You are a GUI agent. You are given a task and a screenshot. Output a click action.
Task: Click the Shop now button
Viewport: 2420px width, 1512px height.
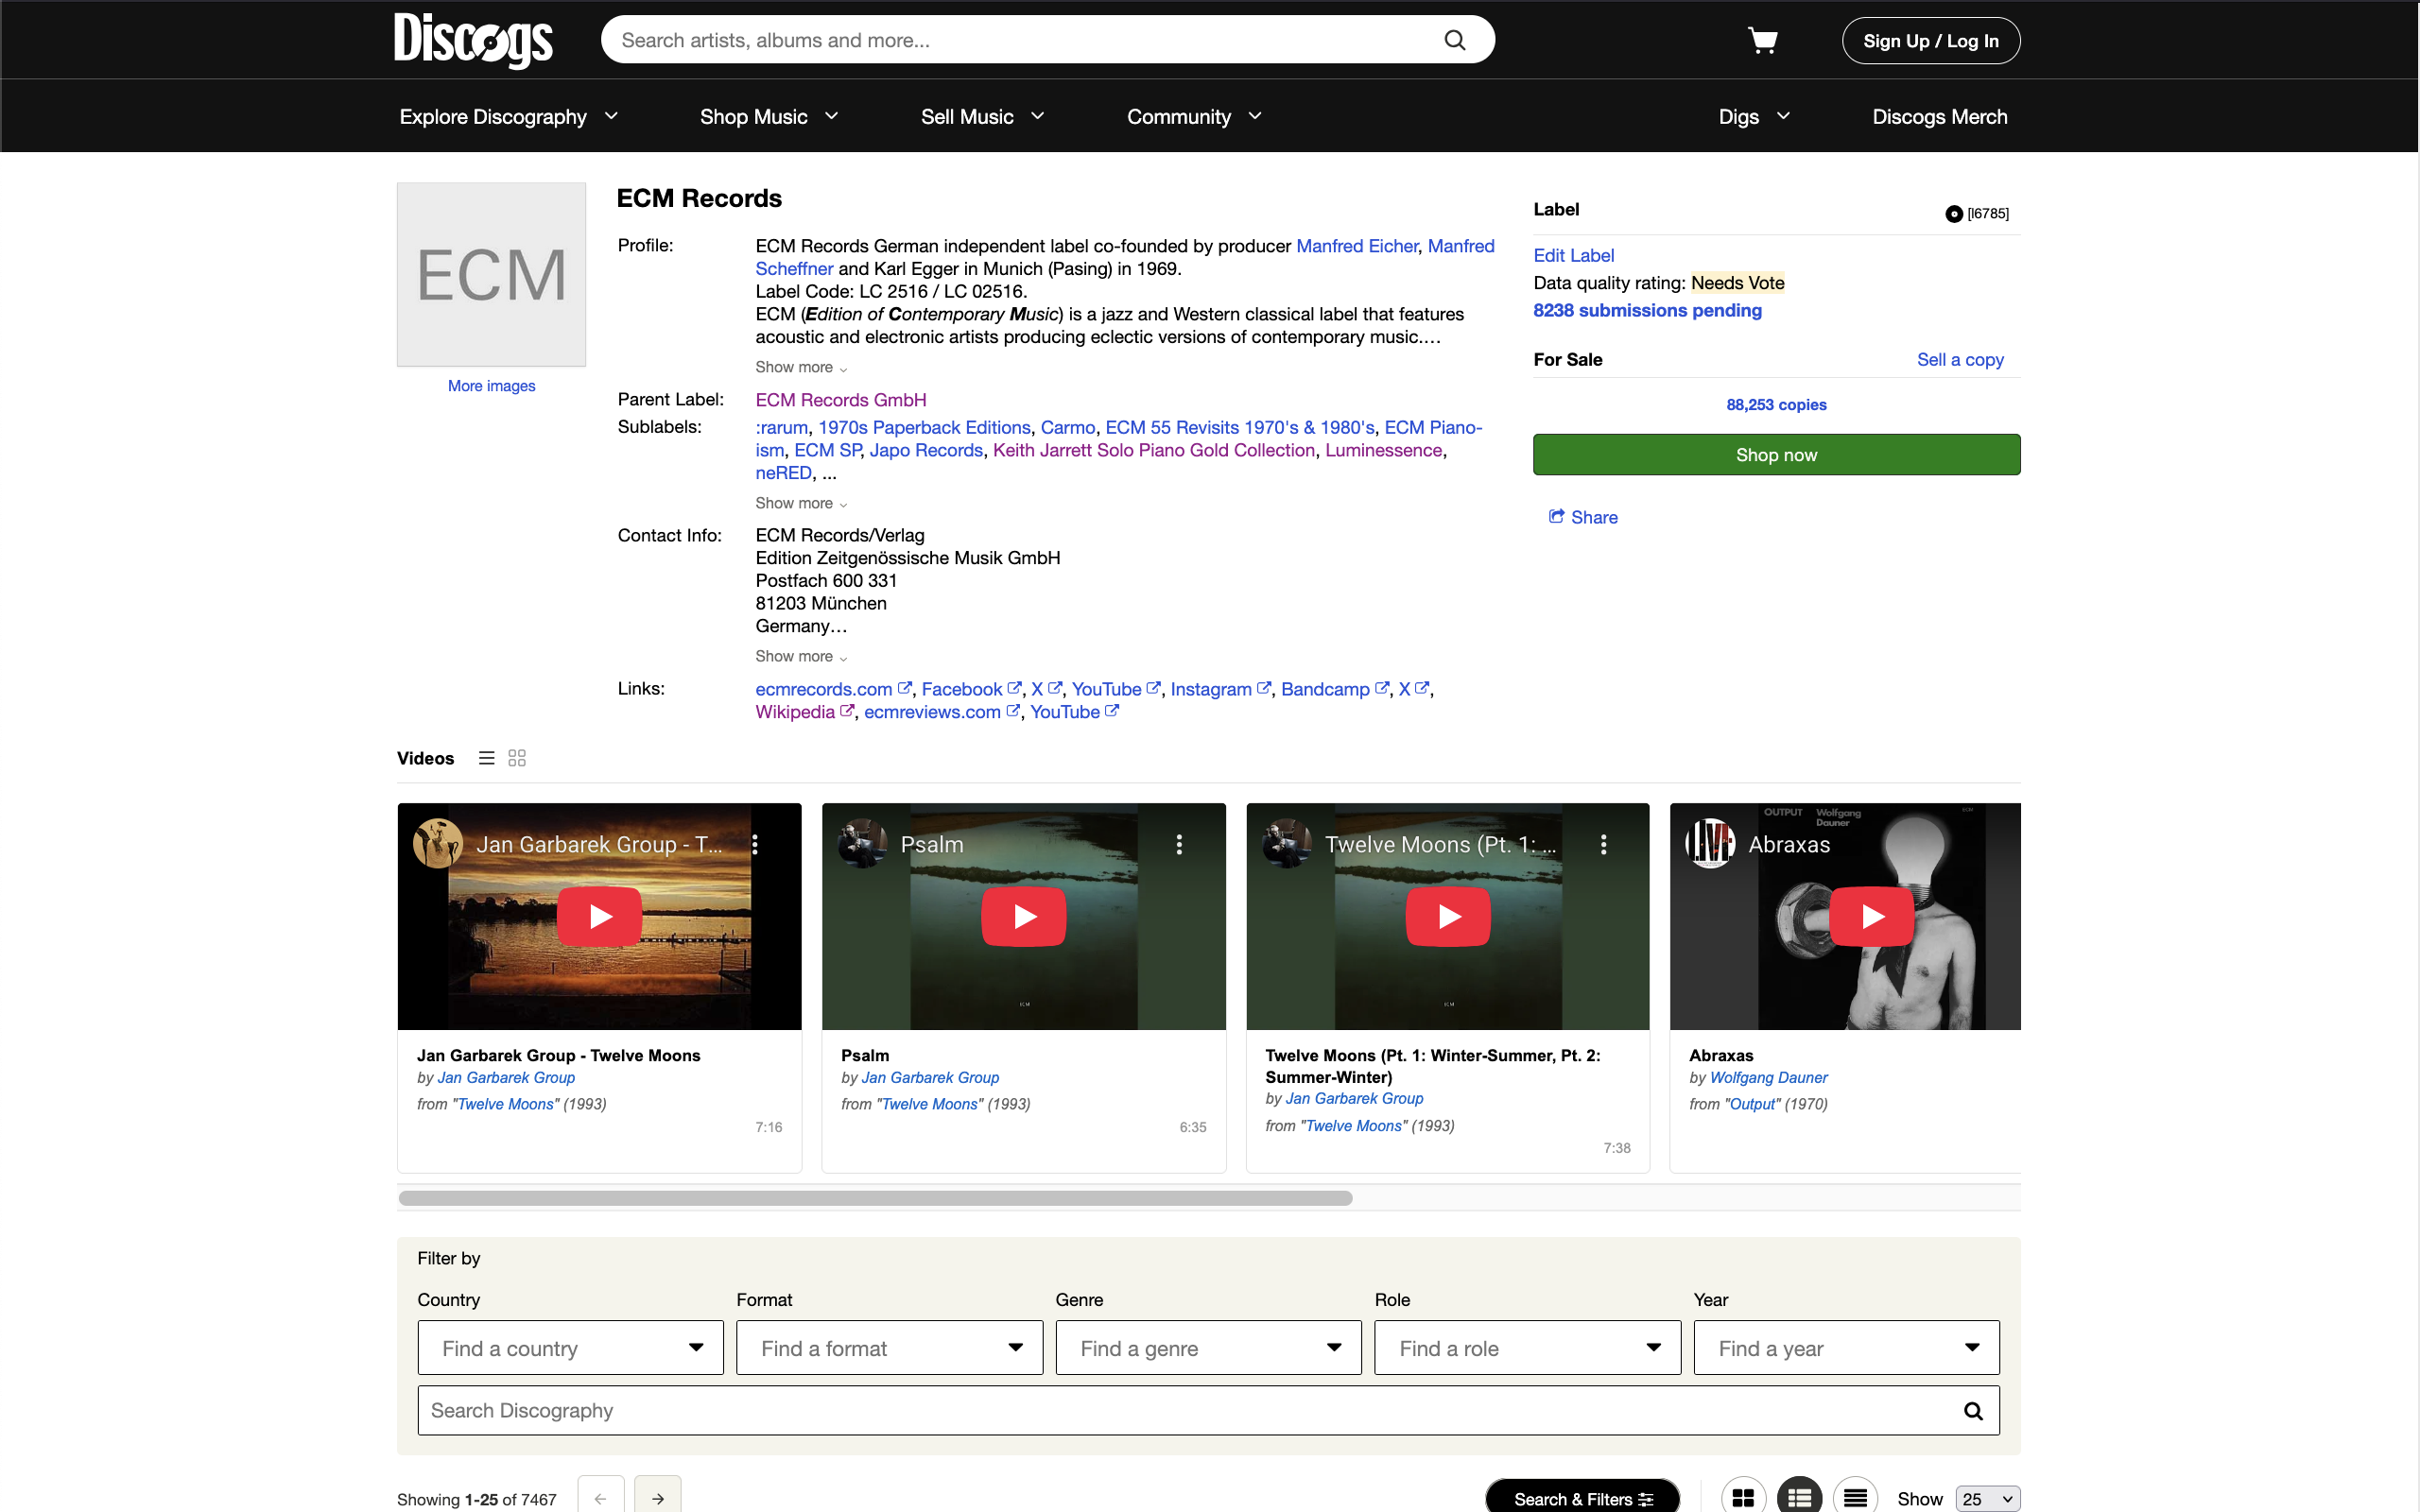pos(1775,454)
